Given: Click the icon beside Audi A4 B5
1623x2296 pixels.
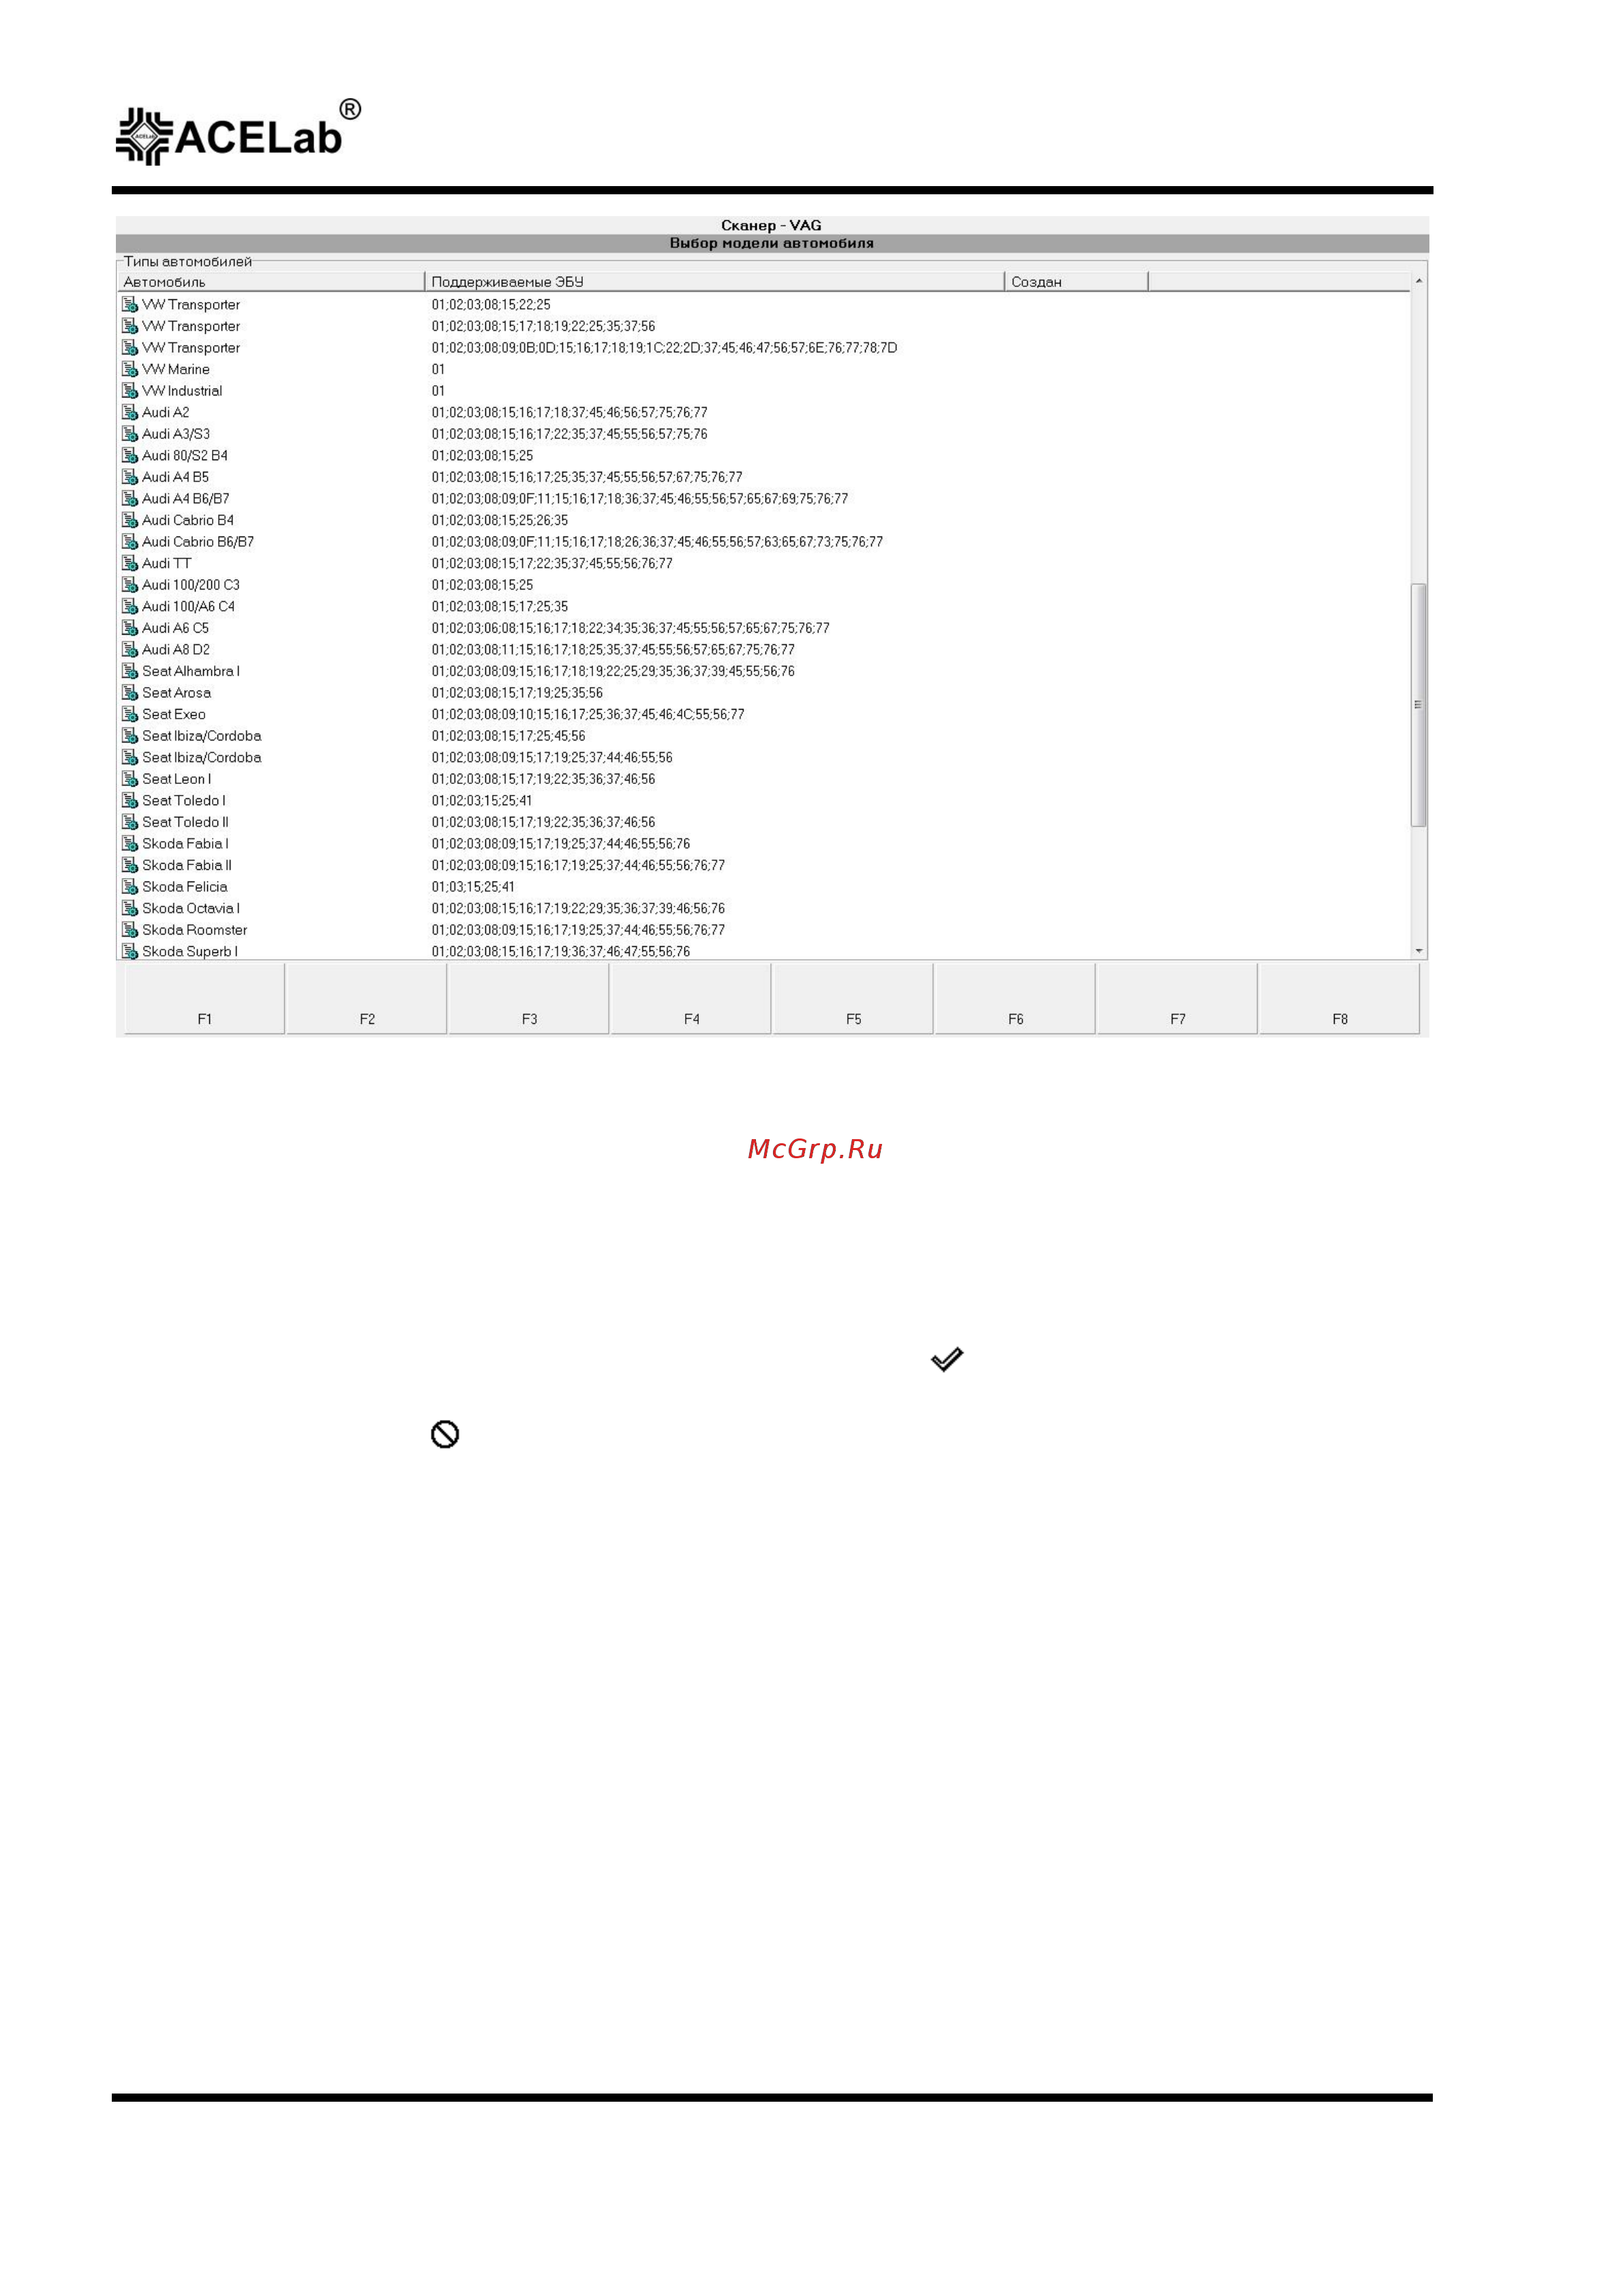Looking at the screenshot, I should point(130,477).
